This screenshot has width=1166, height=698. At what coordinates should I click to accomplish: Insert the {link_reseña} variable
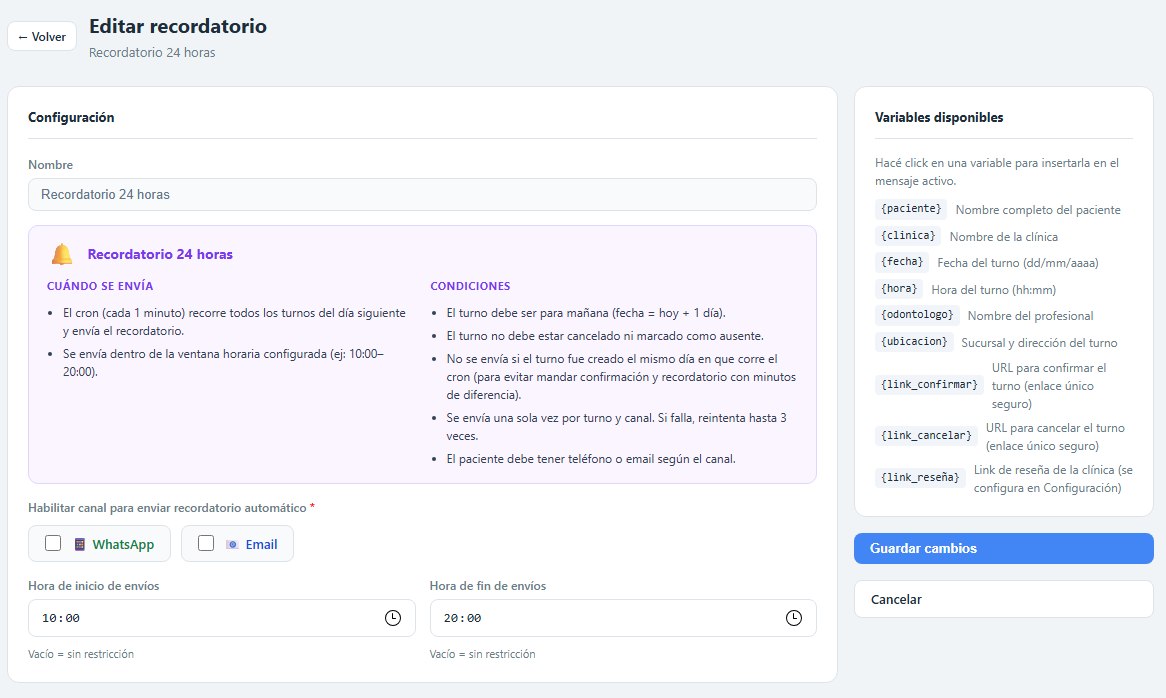(920, 477)
